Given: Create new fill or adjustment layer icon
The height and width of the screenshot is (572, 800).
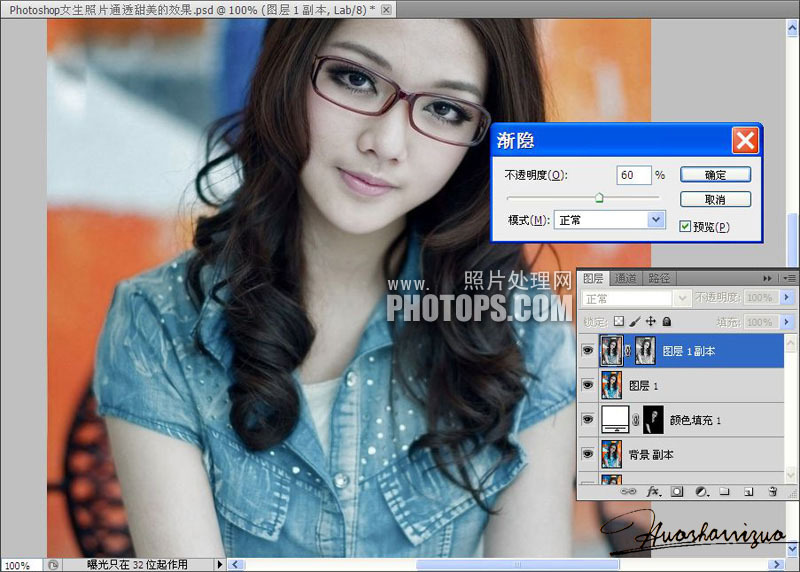Looking at the screenshot, I should (x=702, y=492).
